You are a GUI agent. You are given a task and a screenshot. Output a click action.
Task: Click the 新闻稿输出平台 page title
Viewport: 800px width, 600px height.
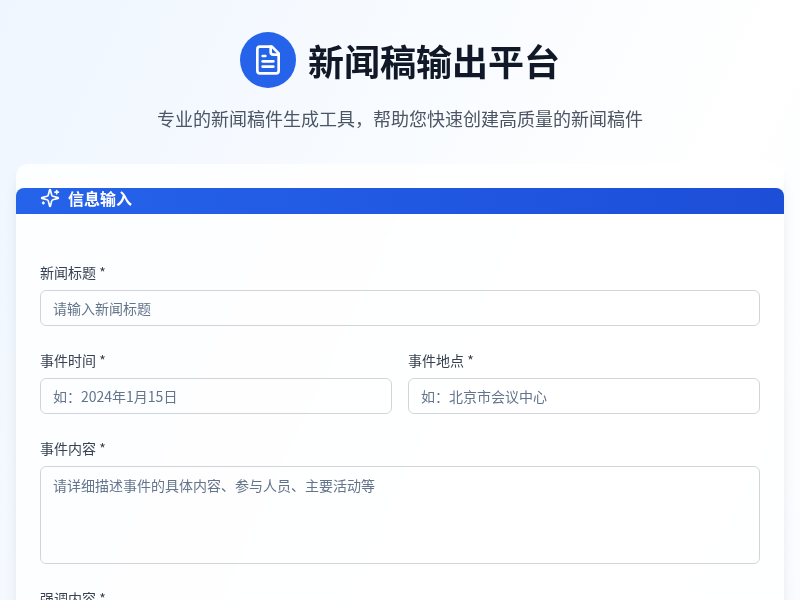click(433, 60)
